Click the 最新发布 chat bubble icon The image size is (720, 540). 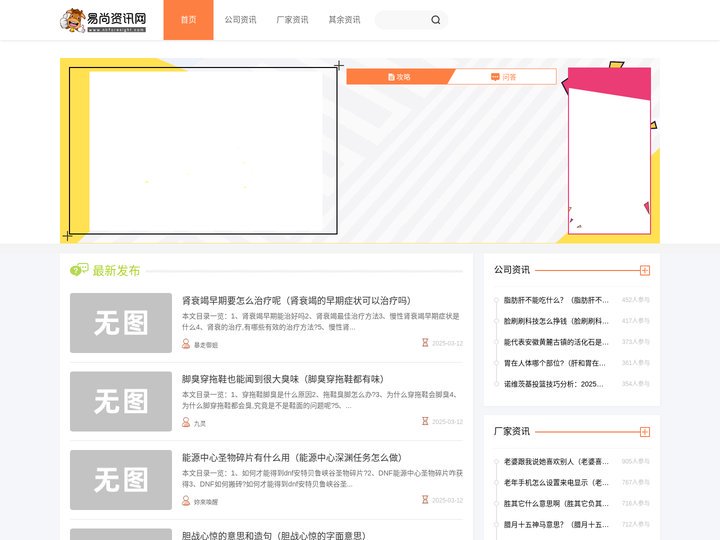79,270
